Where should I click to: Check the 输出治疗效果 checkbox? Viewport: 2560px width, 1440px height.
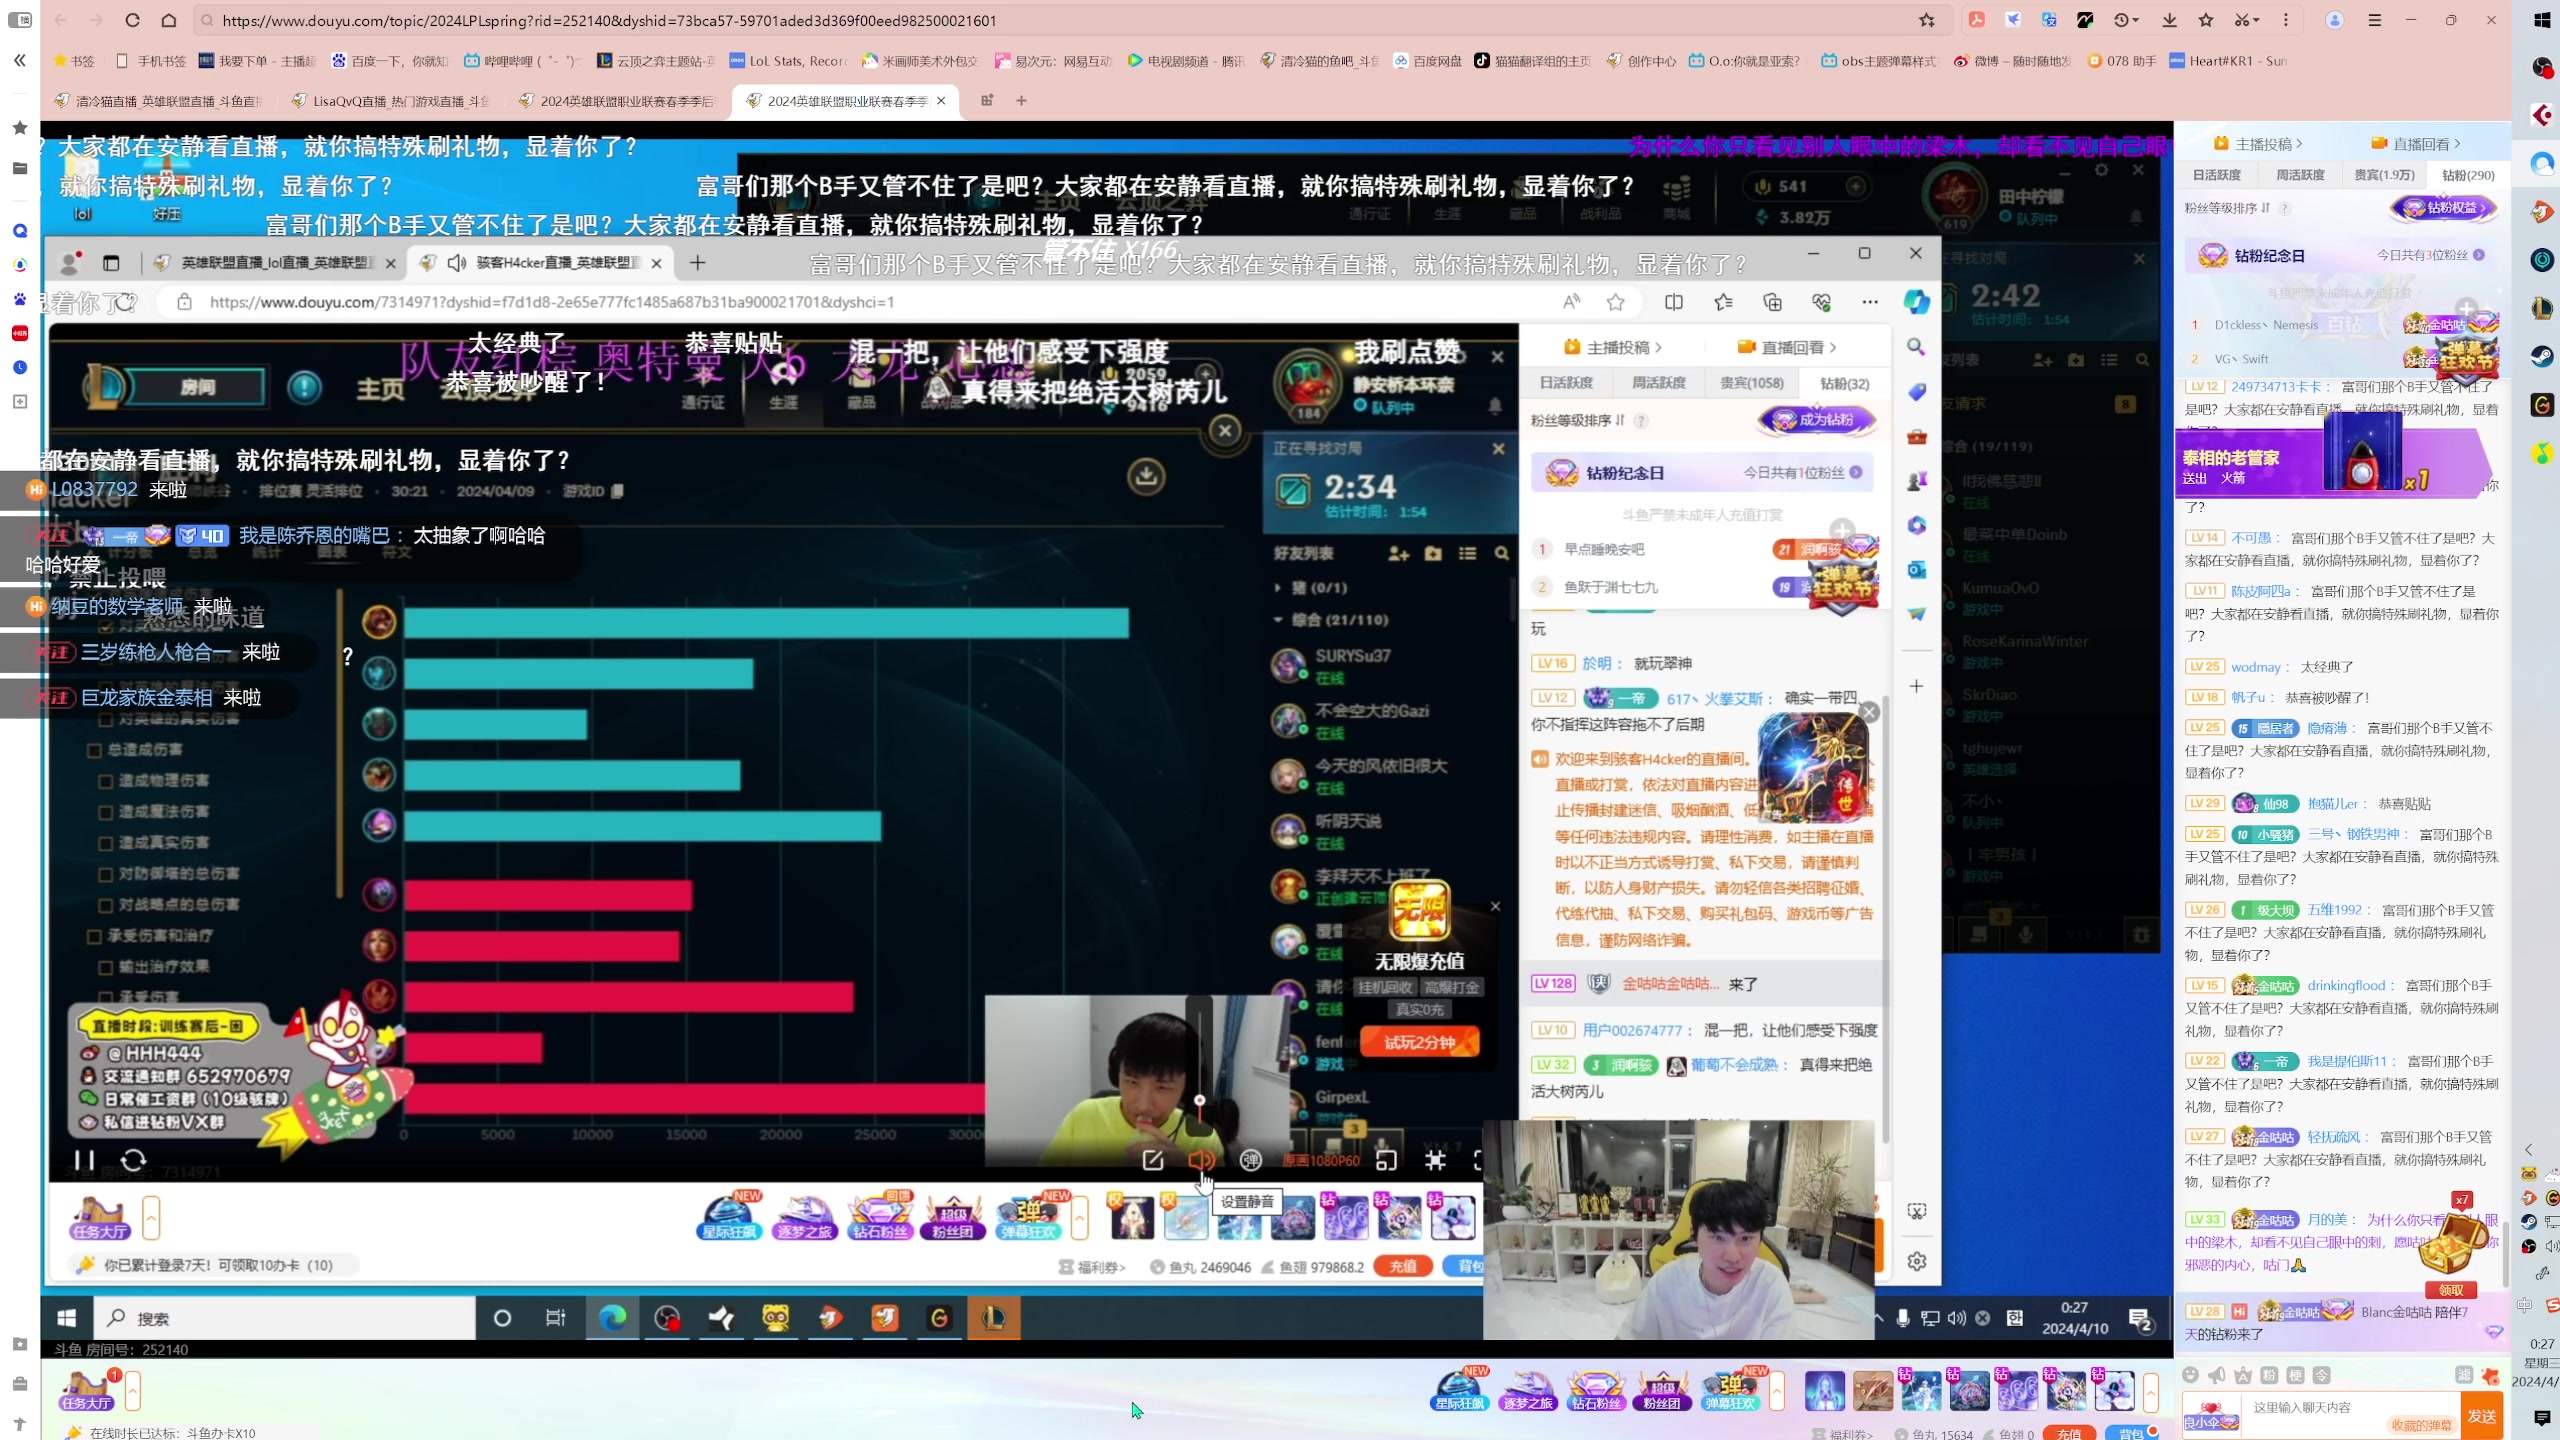coord(105,967)
